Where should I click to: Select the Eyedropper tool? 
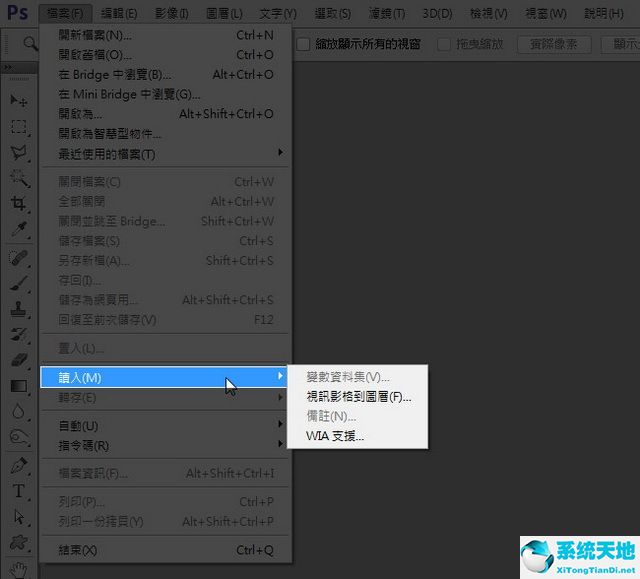18,230
